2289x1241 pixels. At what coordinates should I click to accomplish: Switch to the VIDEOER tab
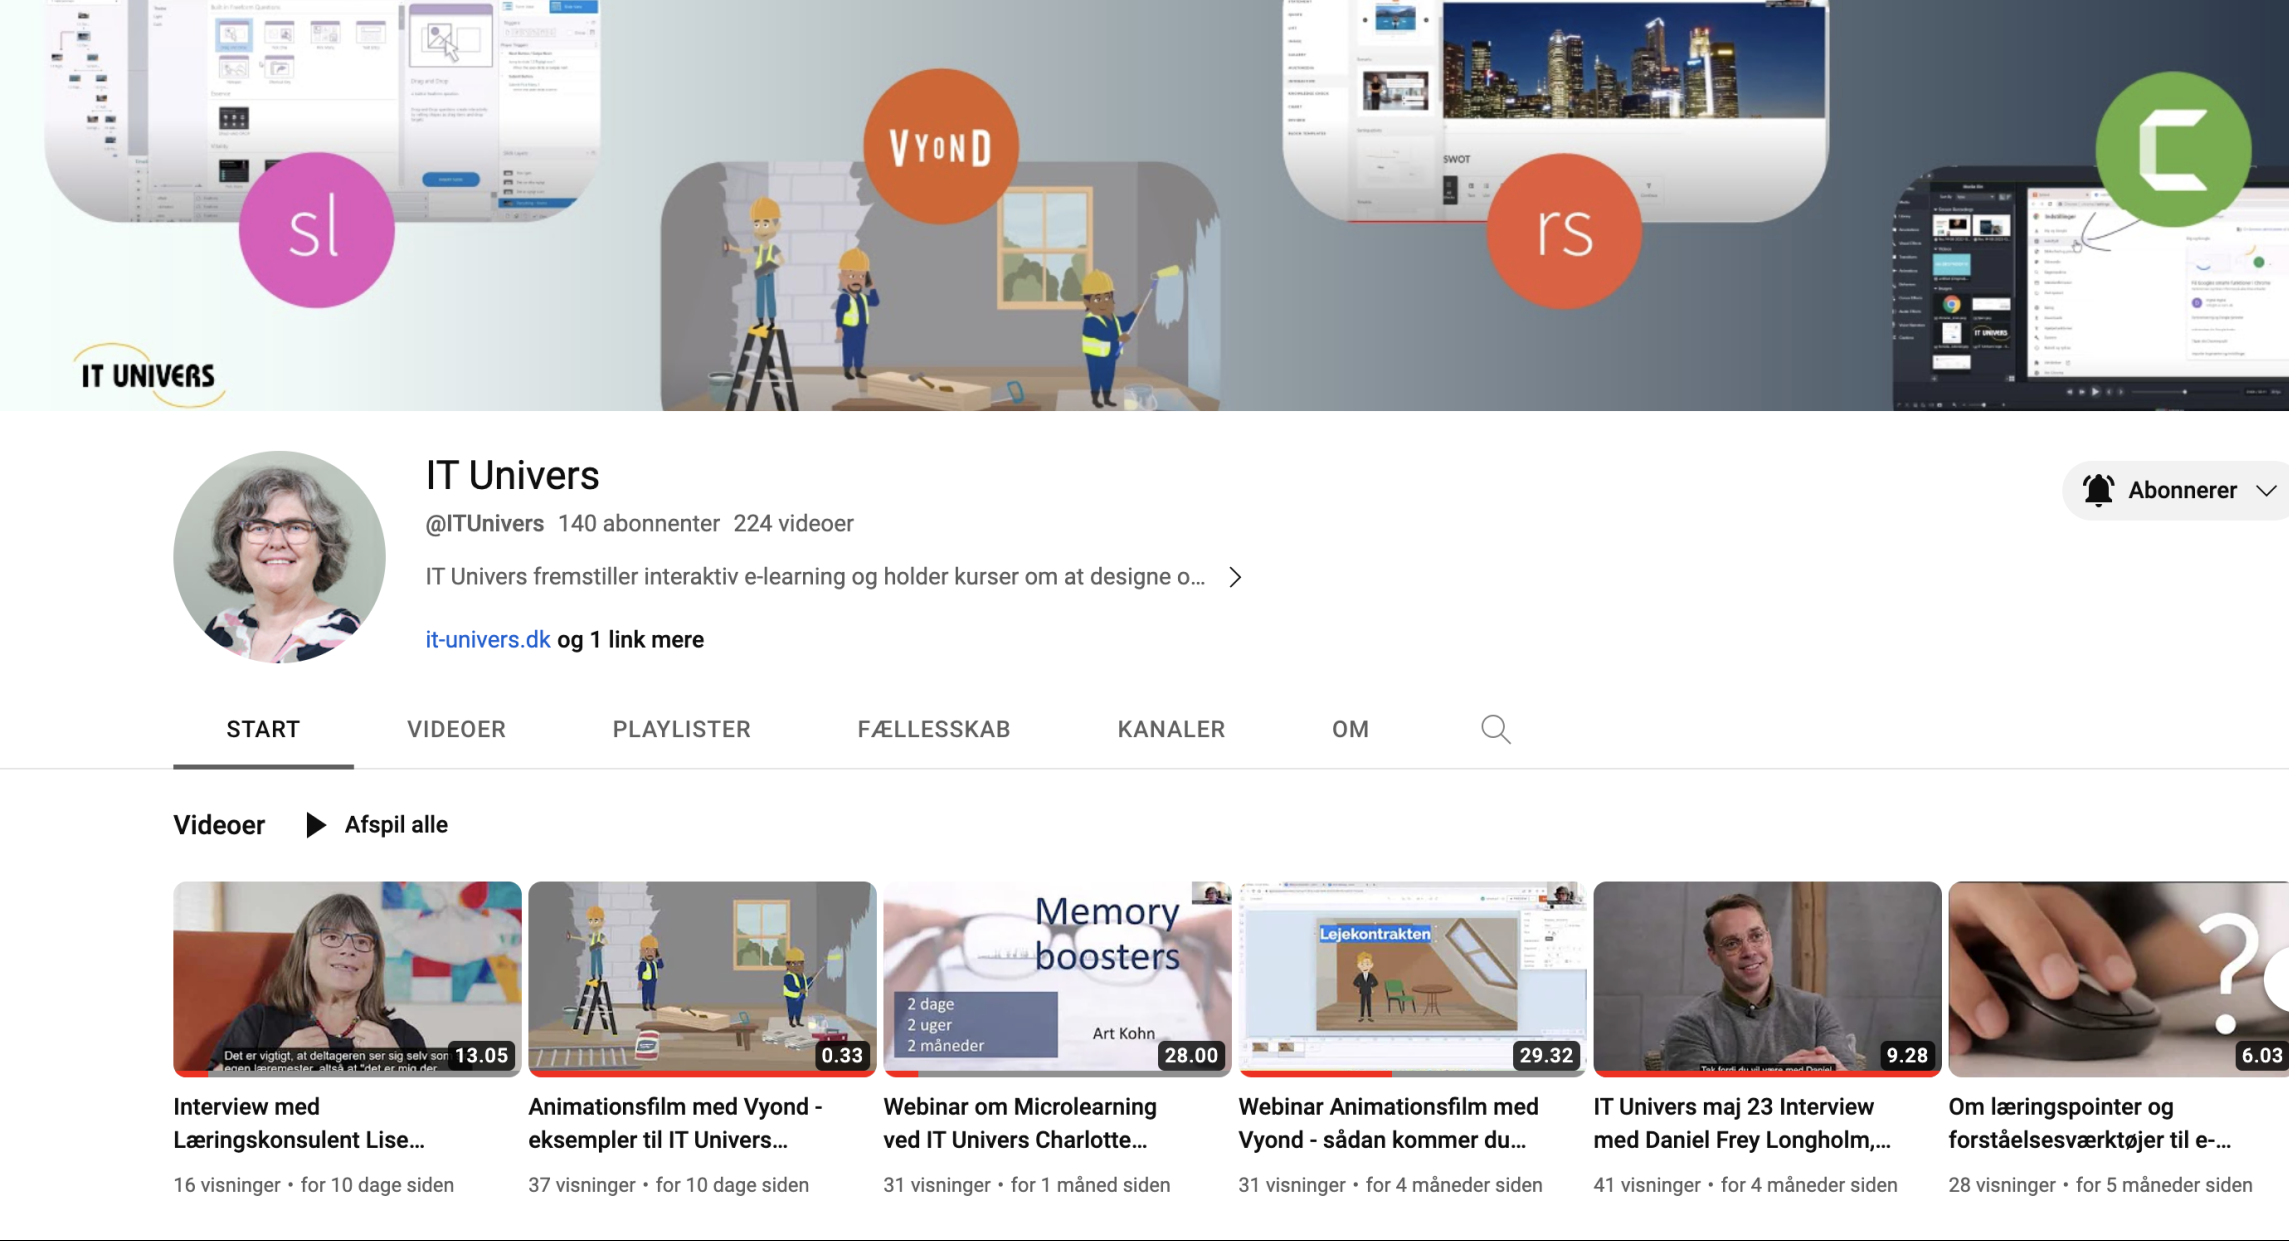coord(456,729)
